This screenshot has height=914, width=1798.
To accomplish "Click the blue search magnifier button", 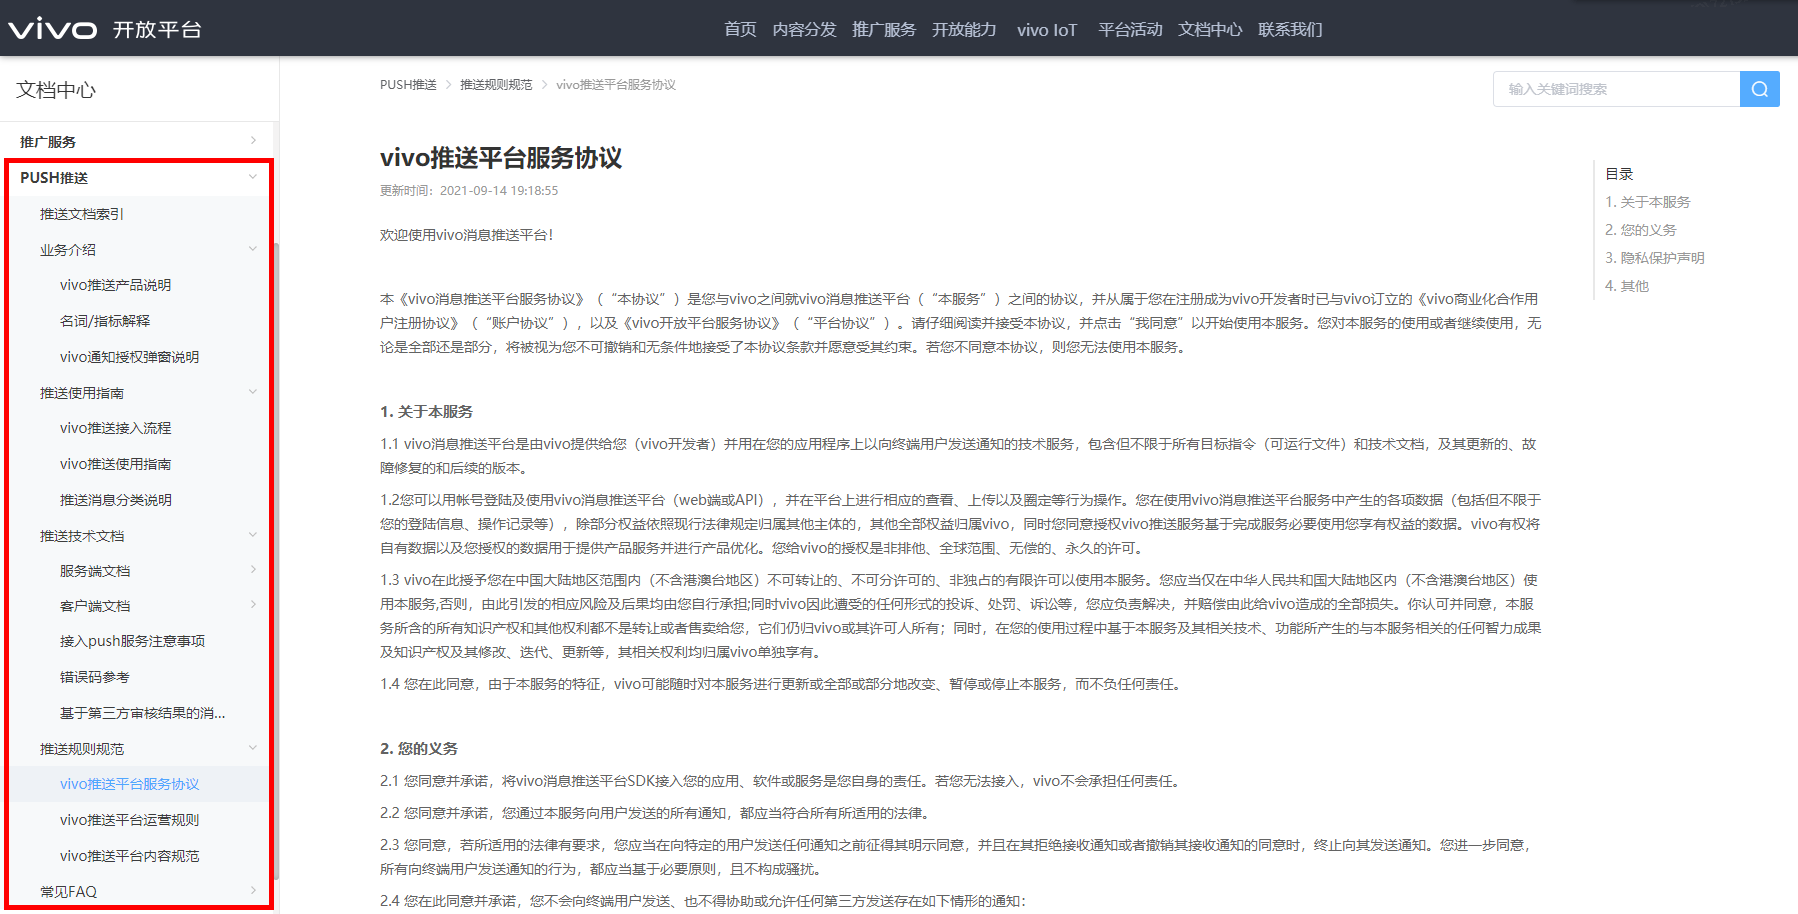I will [x=1759, y=89].
